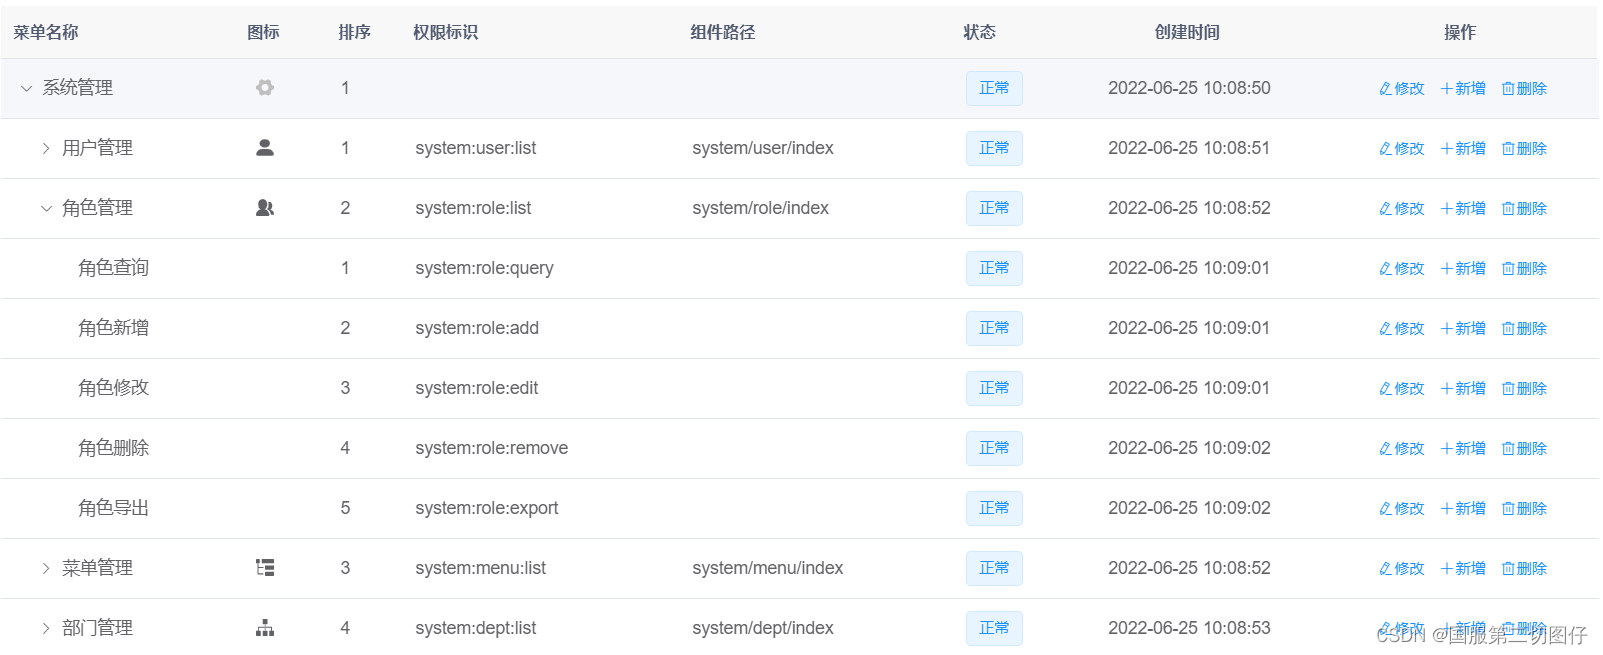Click 新增 for 用户管理 row

1463,148
